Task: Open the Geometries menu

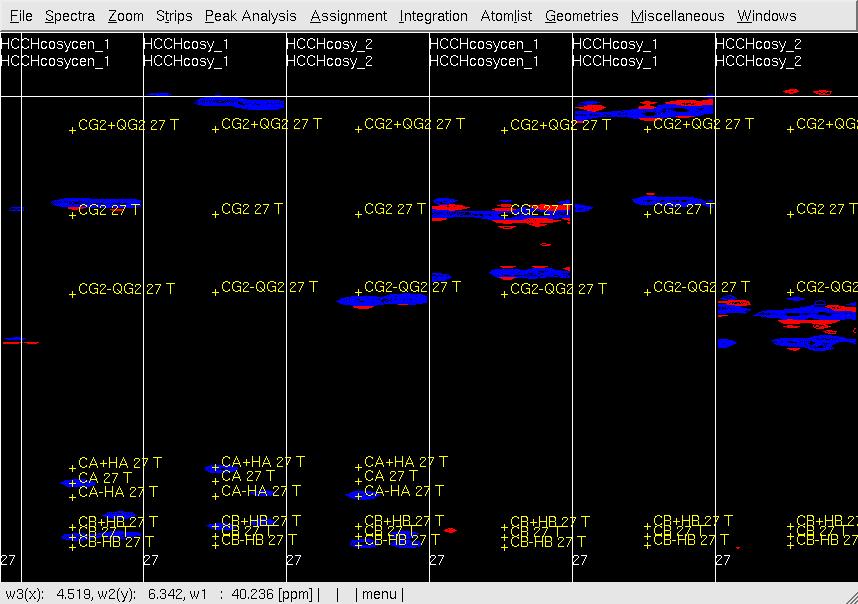Action: 581,16
